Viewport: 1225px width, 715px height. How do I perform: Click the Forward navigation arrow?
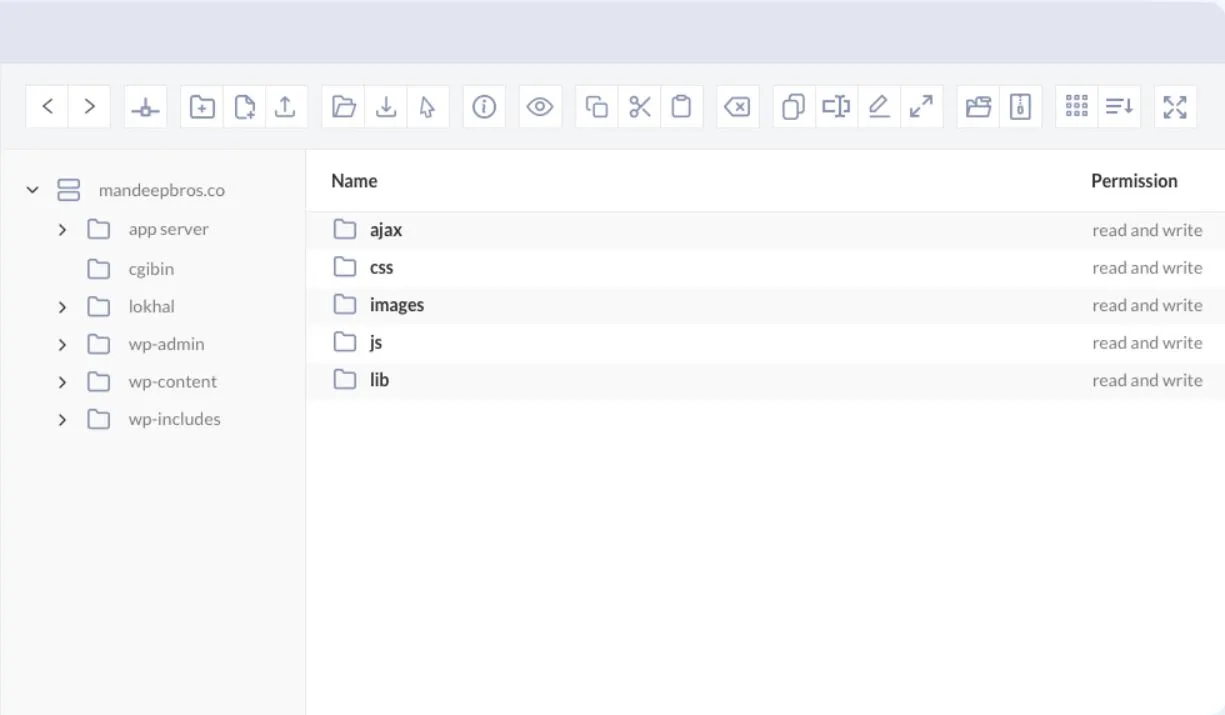pos(88,105)
